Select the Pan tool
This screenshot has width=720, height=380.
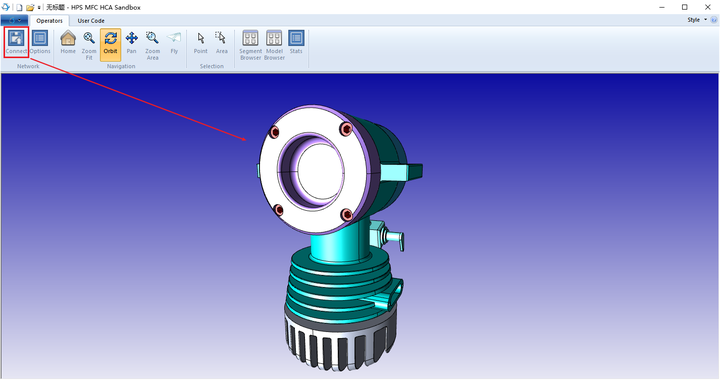[x=131, y=42]
